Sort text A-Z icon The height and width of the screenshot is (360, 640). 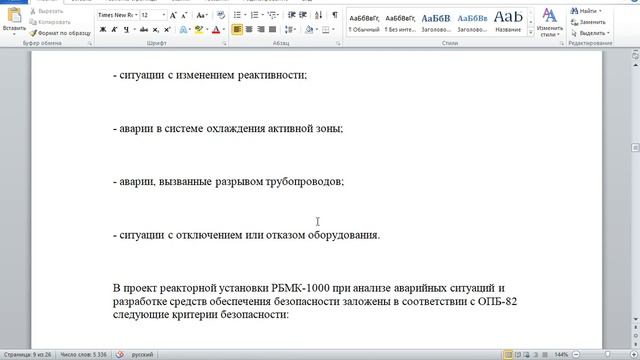tap(319, 16)
